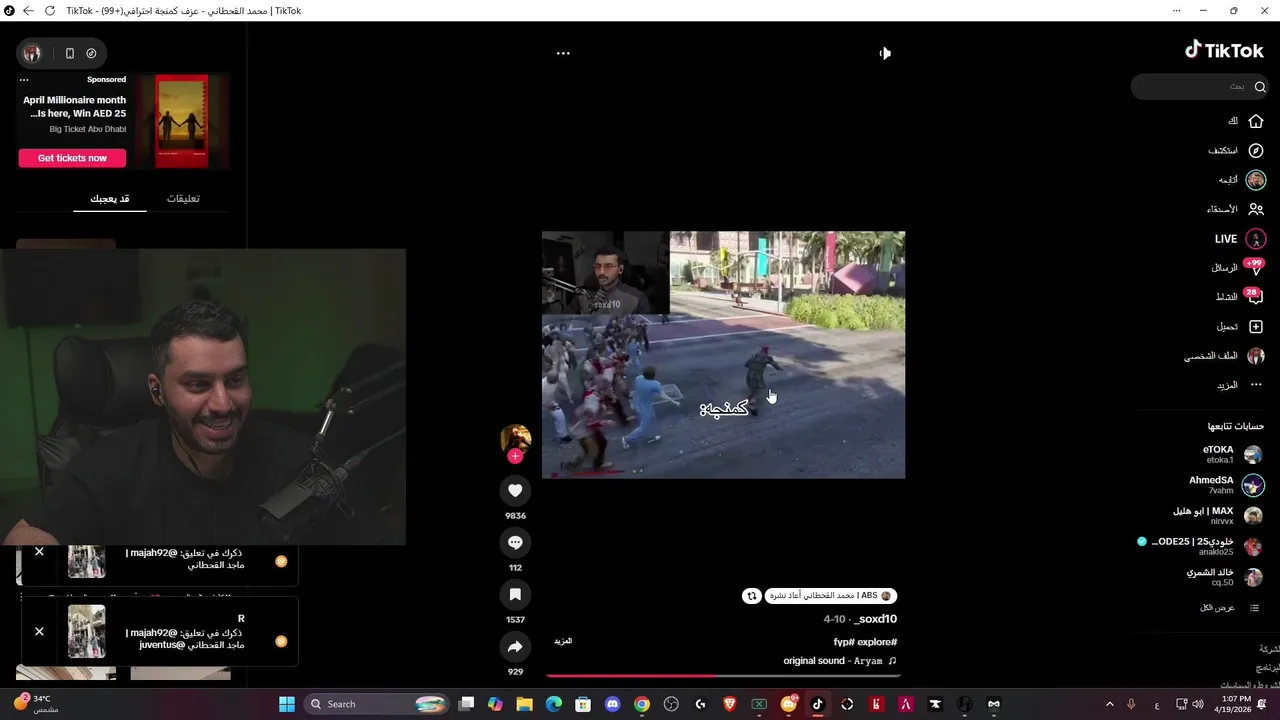Dismiss the lower notification mentioning juventus
Image resolution: width=1280 pixels, height=720 pixels.
[x=39, y=631]
